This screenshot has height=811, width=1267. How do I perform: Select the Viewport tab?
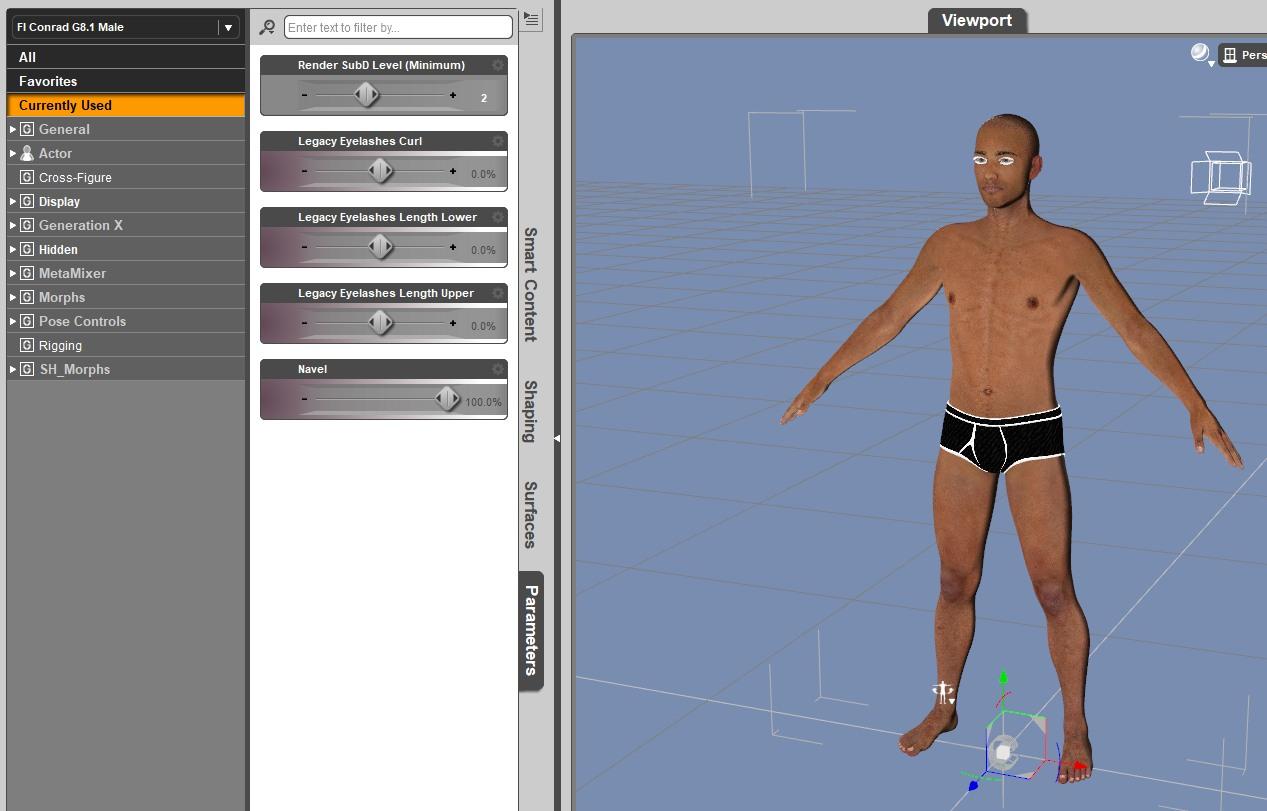[977, 20]
